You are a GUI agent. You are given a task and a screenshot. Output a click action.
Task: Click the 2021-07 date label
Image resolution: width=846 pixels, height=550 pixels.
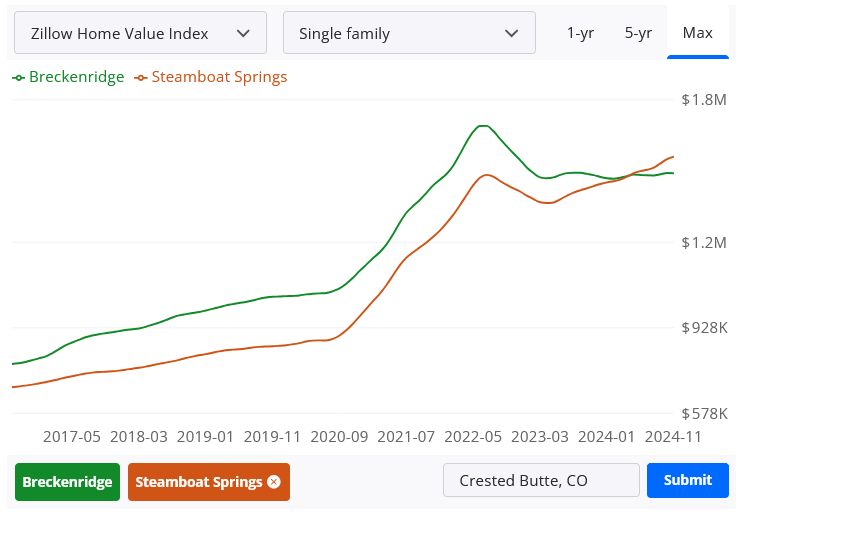pos(406,437)
